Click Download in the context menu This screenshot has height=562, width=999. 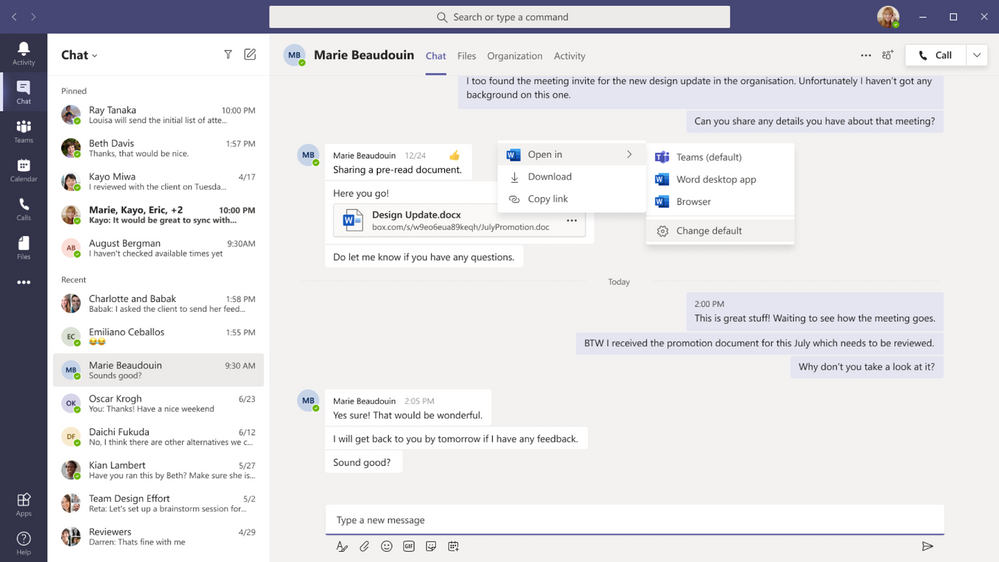(x=549, y=177)
